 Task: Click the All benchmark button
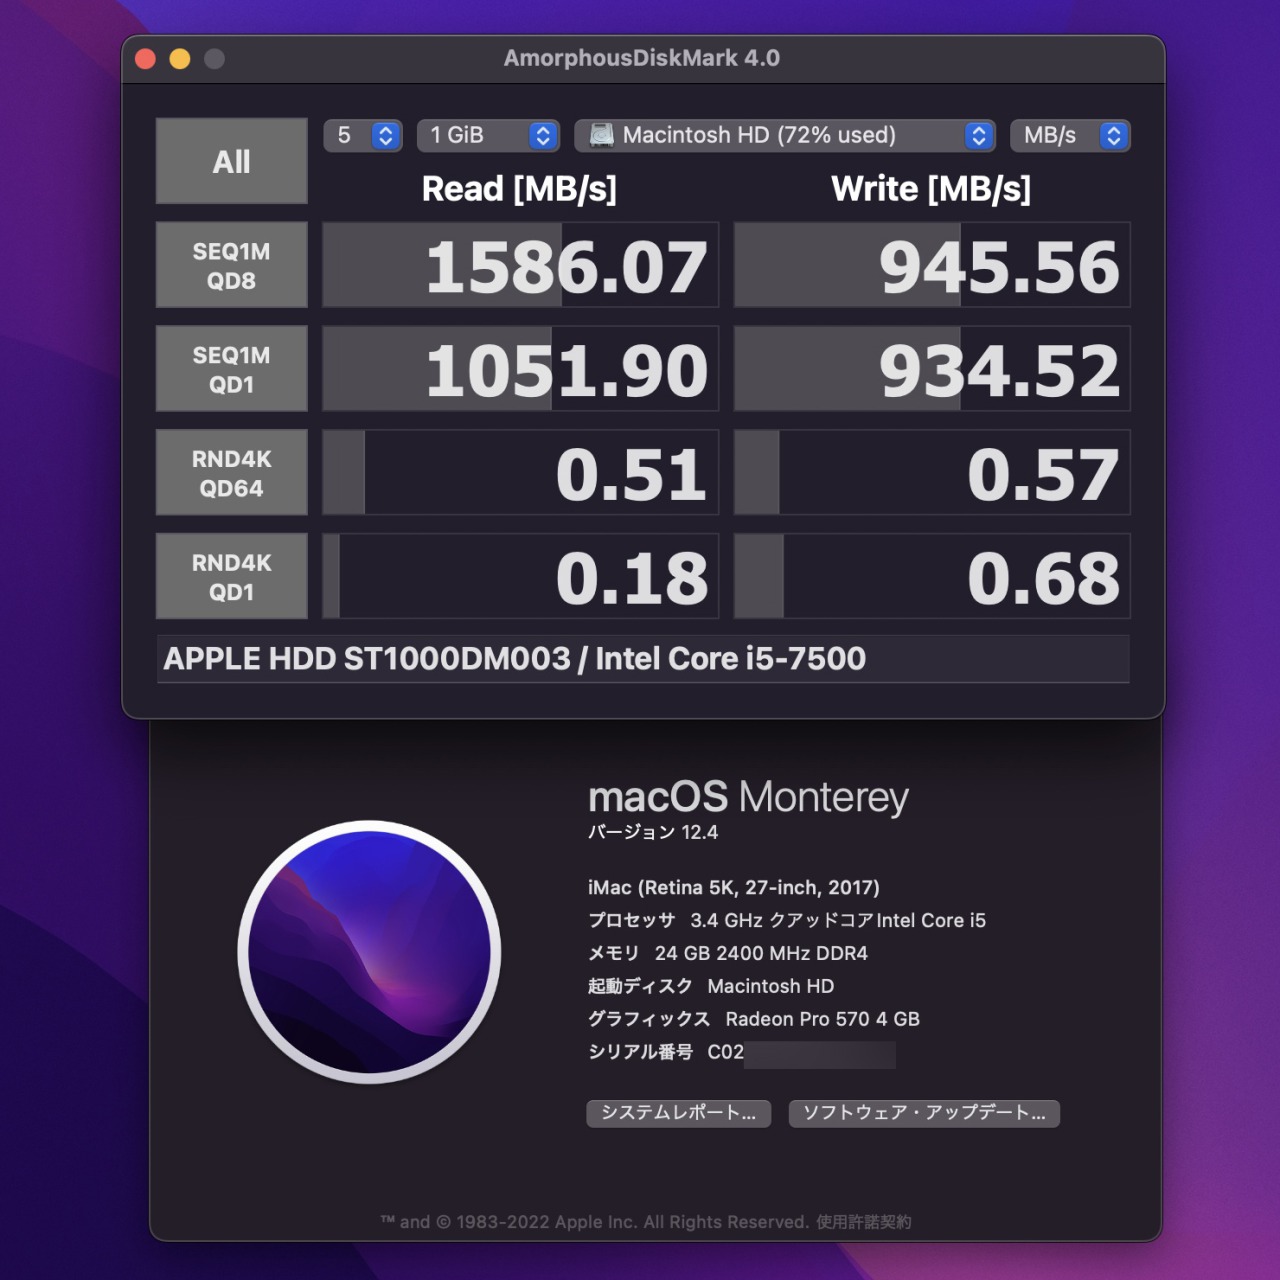coord(231,161)
